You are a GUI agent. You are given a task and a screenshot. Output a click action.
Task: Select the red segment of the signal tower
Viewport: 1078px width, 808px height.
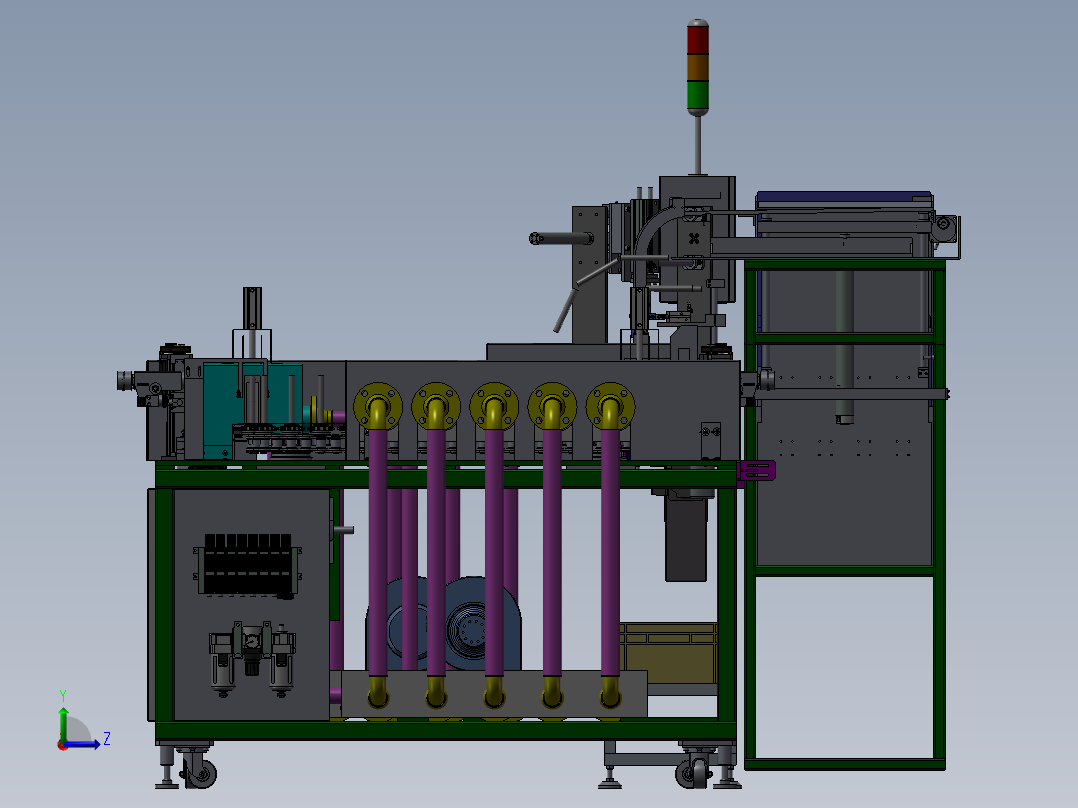(x=698, y=40)
